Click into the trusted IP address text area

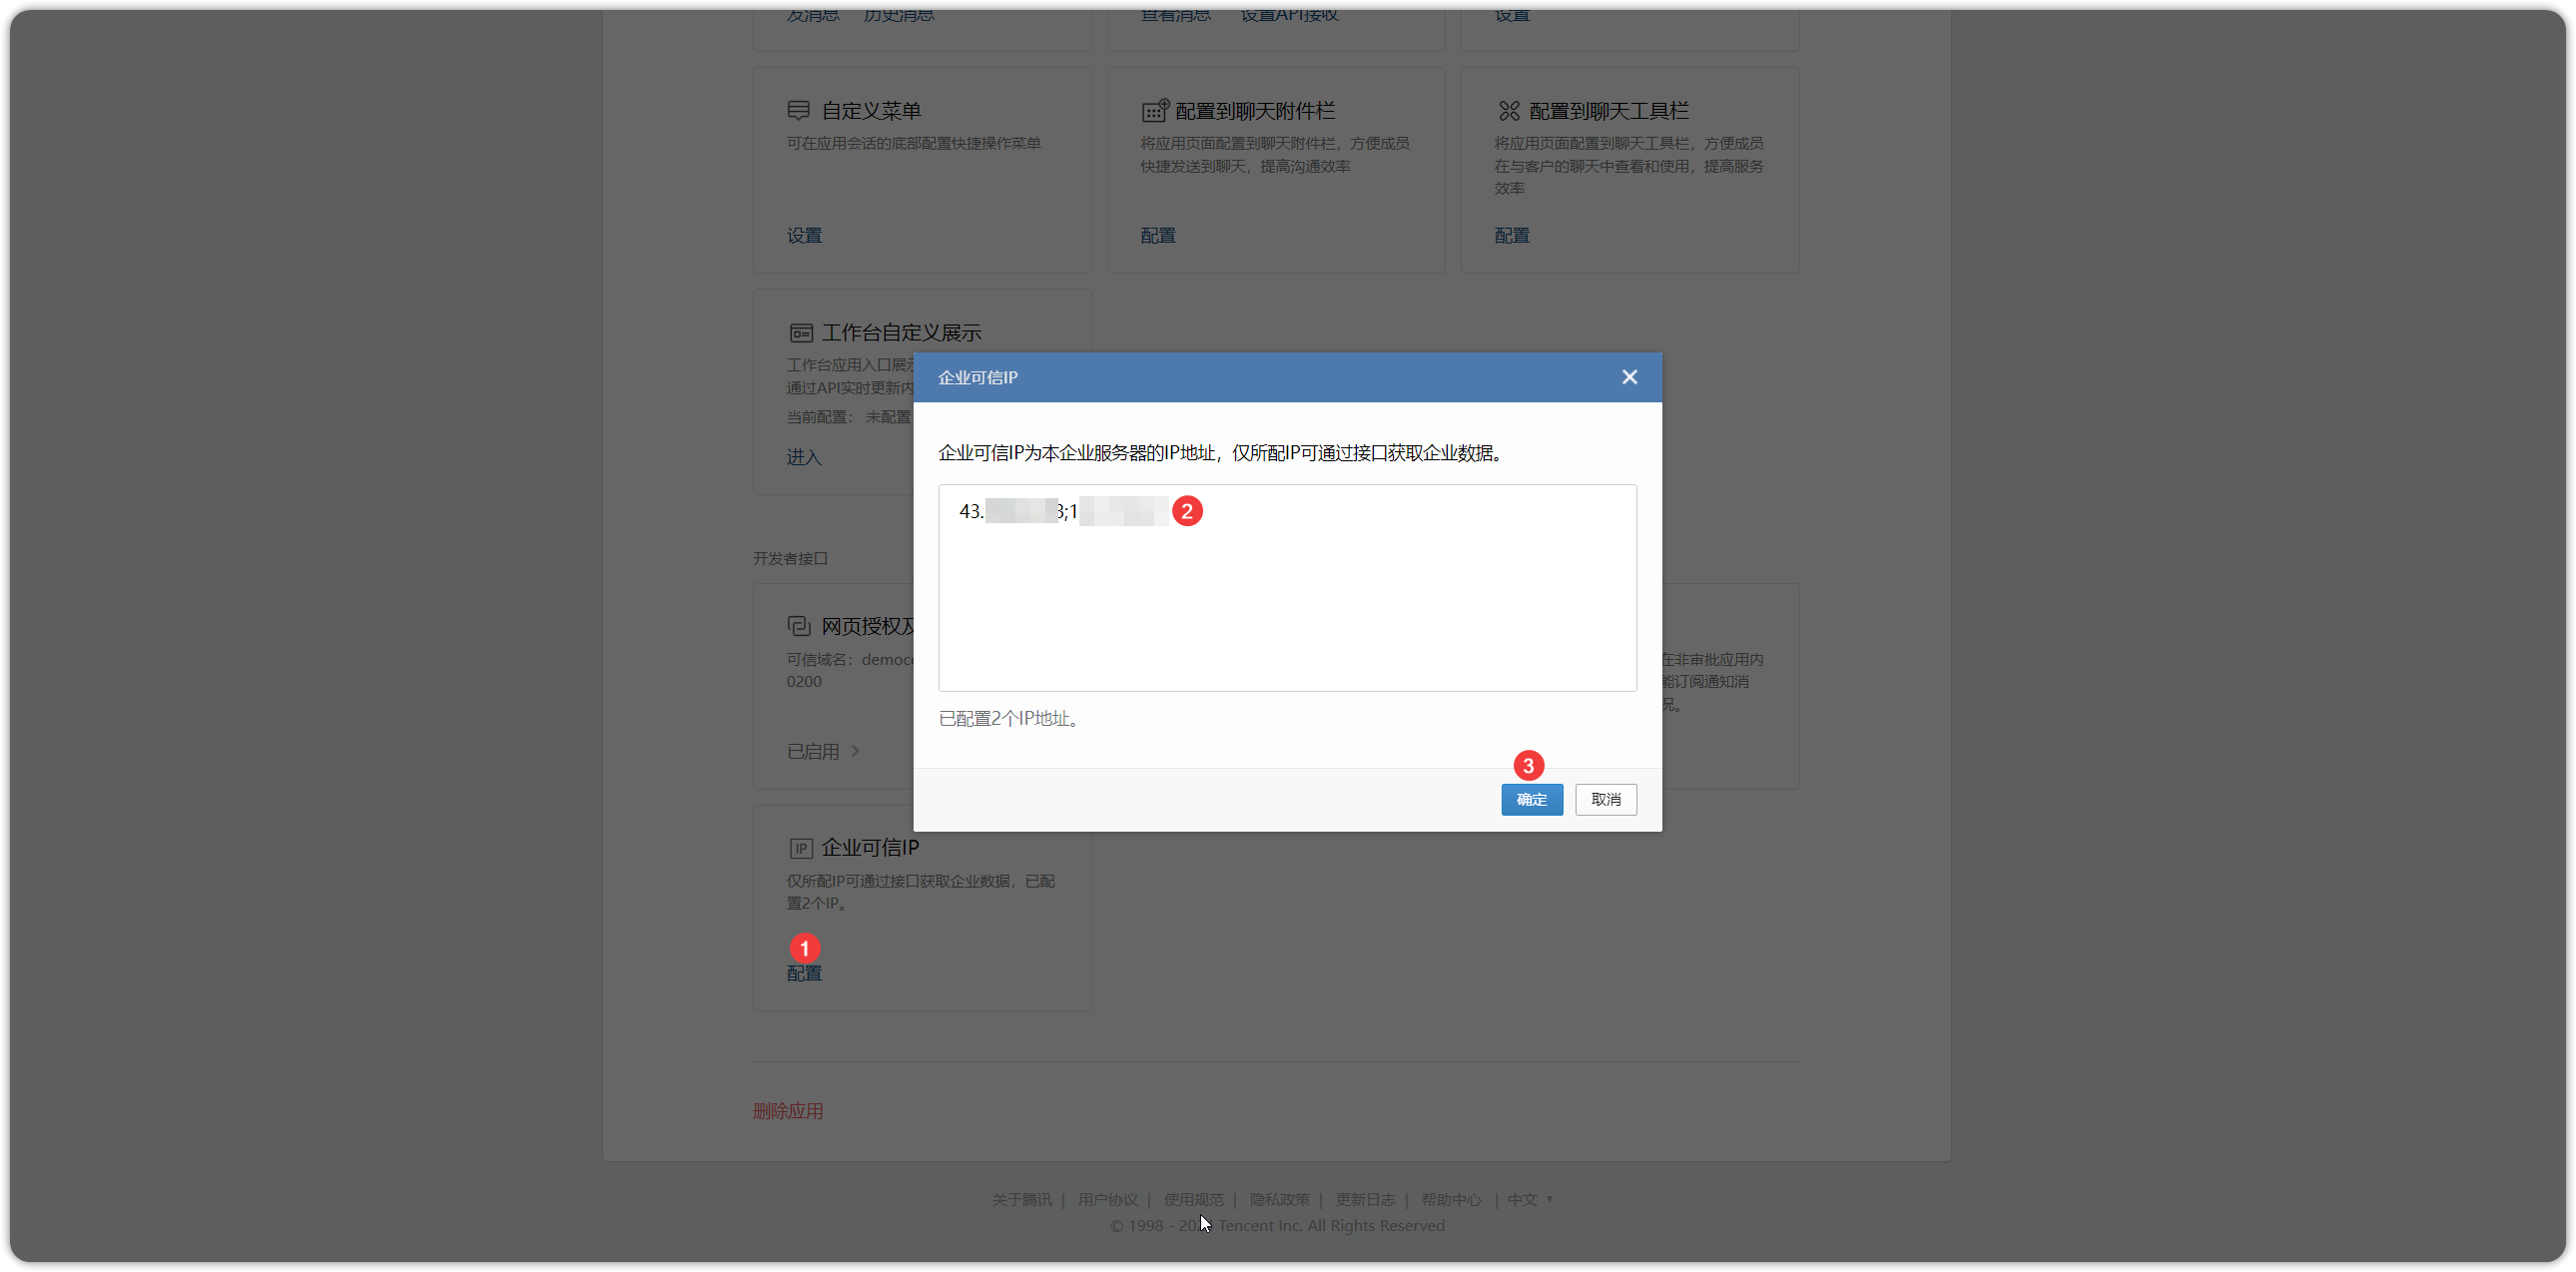click(1287, 588)
